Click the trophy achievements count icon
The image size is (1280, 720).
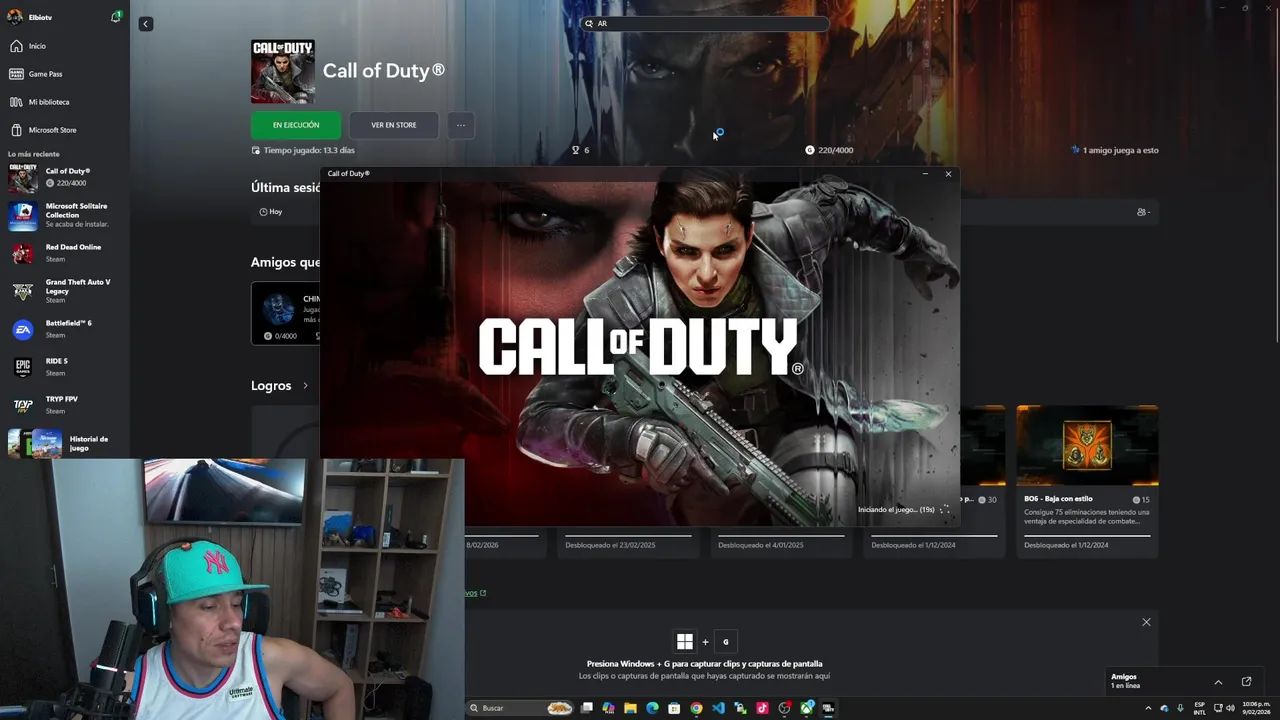[576, 150]
